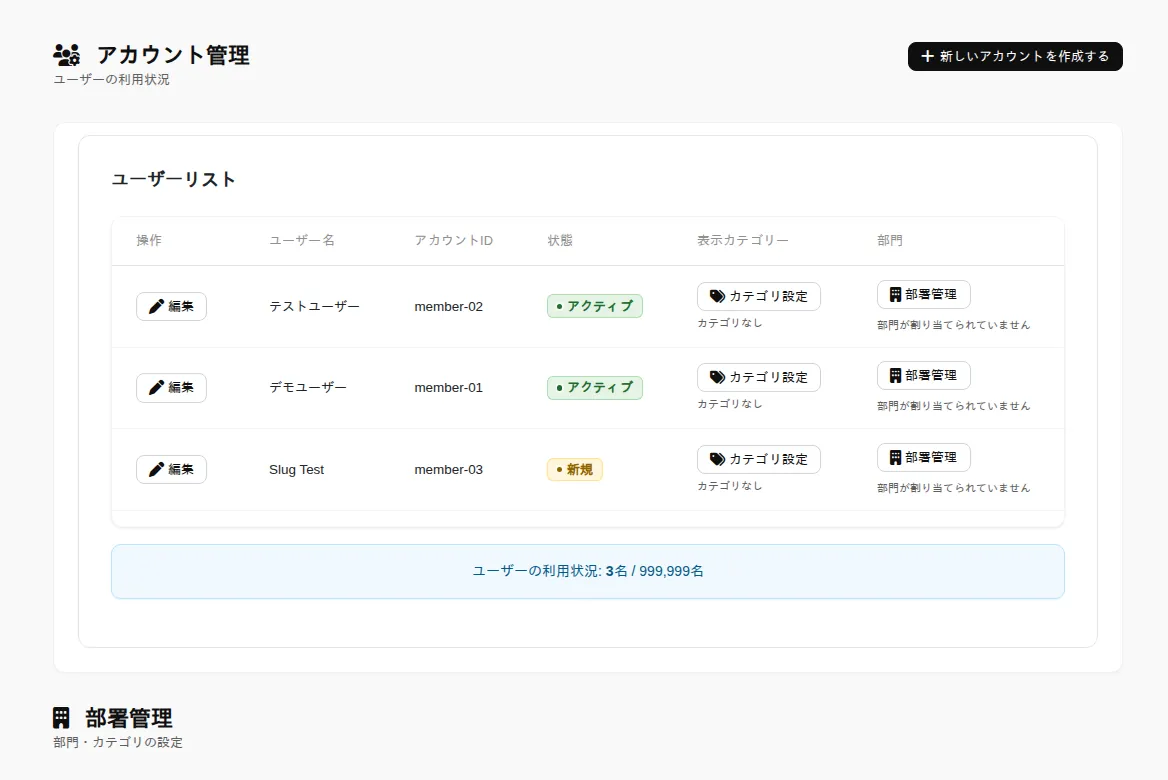Click pencil icon in デモユーザー row
1168x780 pixels.
click(156, 387)
